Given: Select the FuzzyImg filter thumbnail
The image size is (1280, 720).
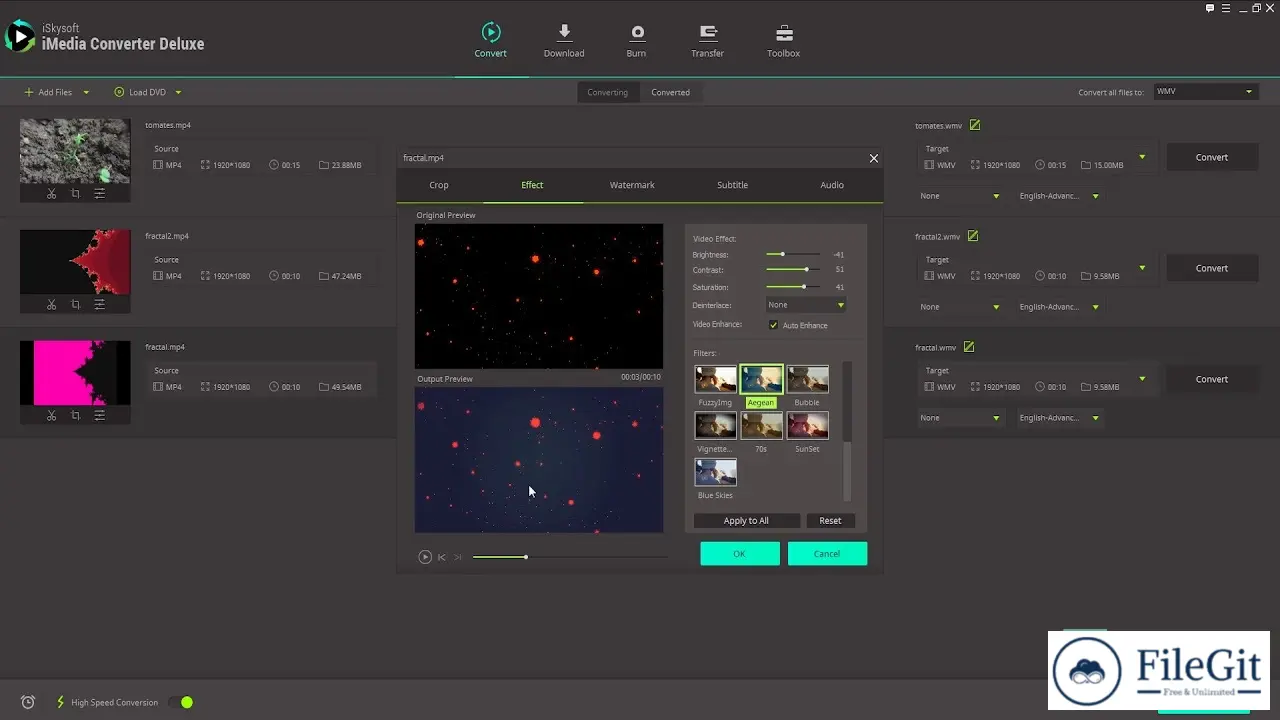Looking at the screenshot, I should (x=716, y=379).
